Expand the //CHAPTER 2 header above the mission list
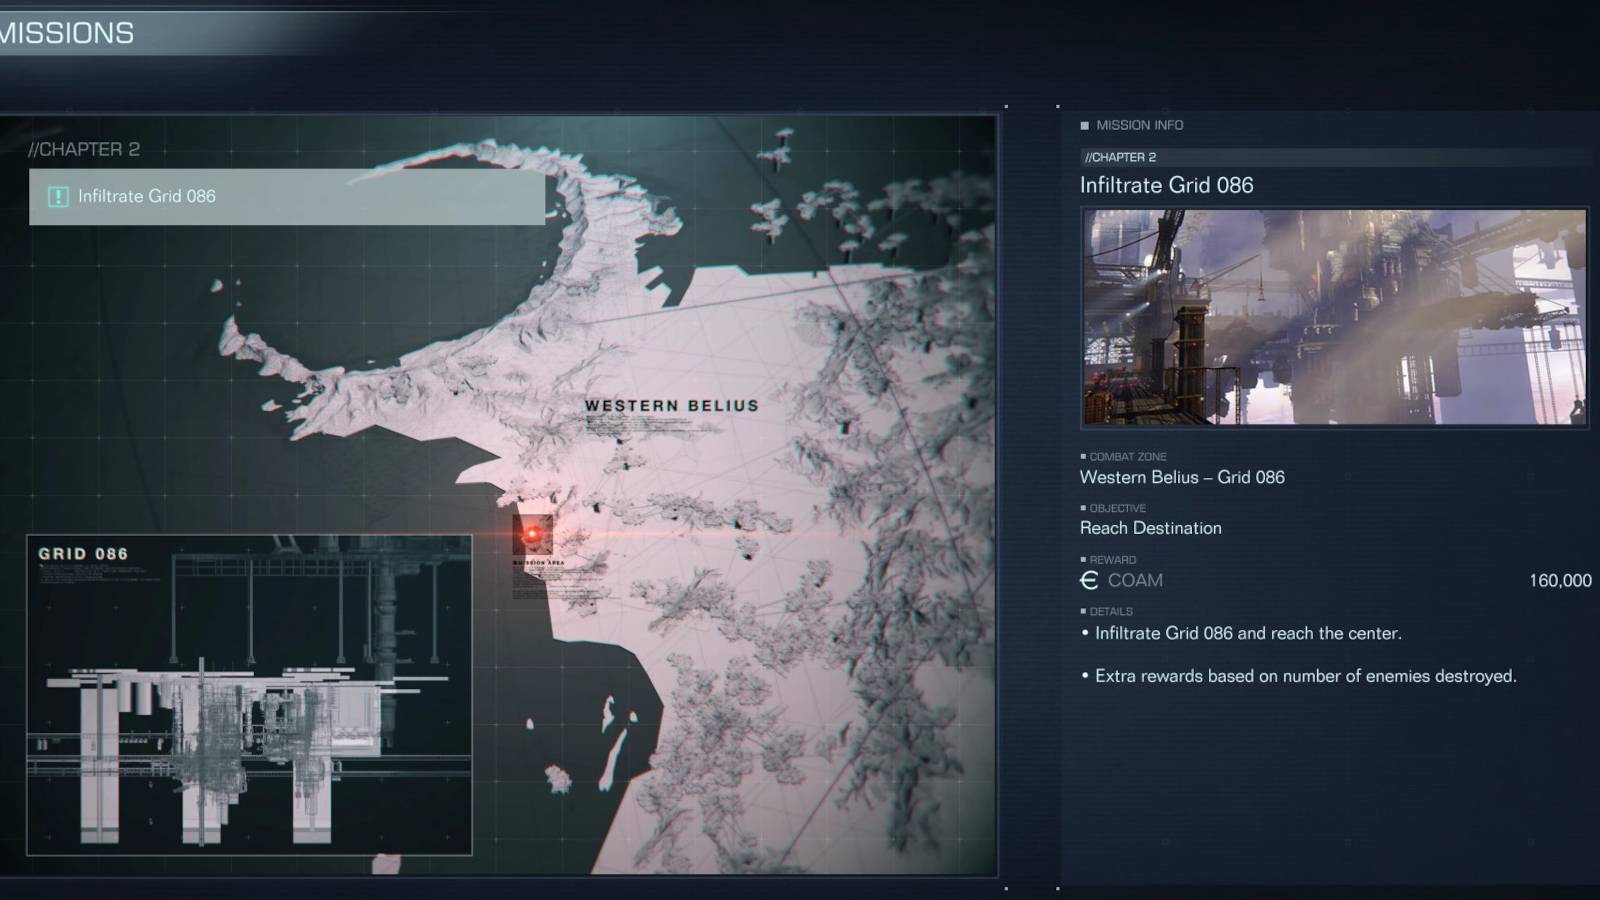The height and width of the screenshot is (900, 1600). [x=85, y=150]
